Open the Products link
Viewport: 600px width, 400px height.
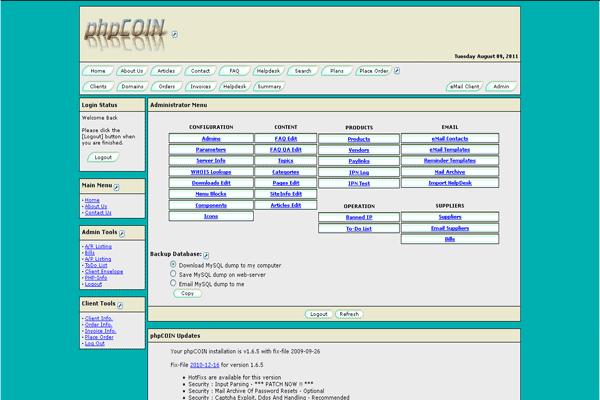359,139
